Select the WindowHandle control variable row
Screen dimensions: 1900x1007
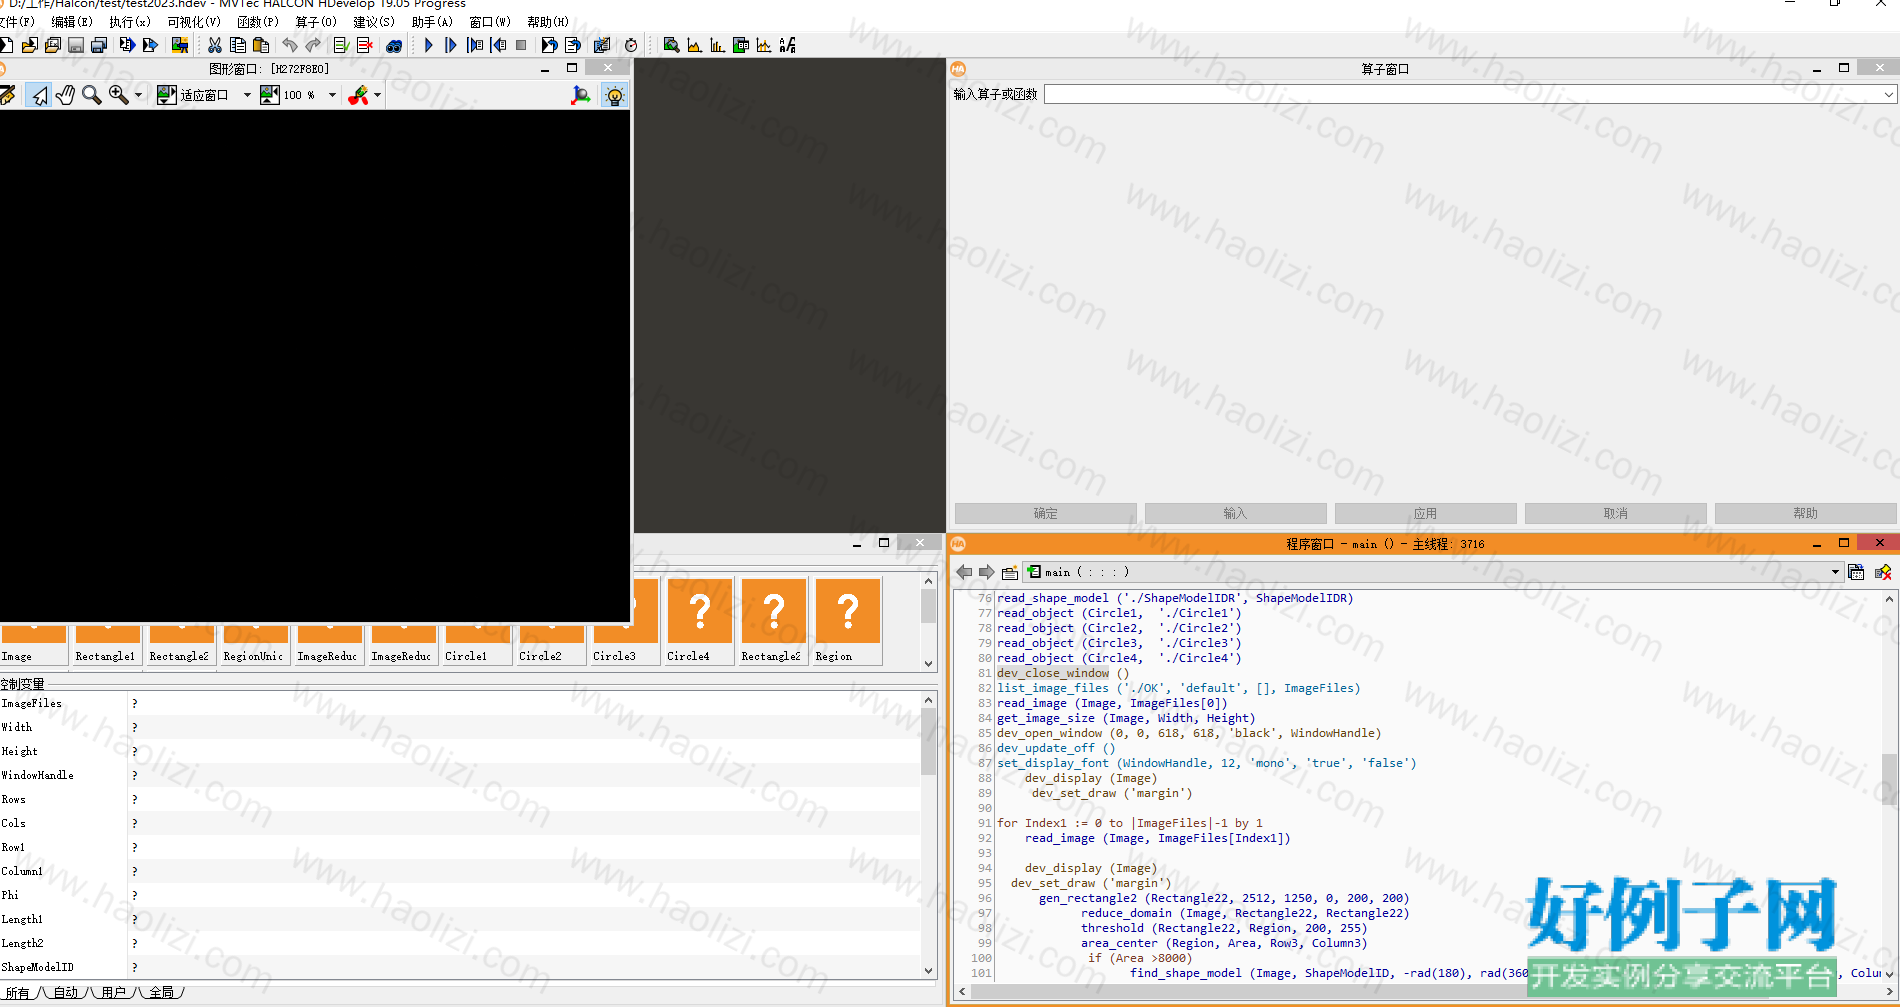(460, 775)
